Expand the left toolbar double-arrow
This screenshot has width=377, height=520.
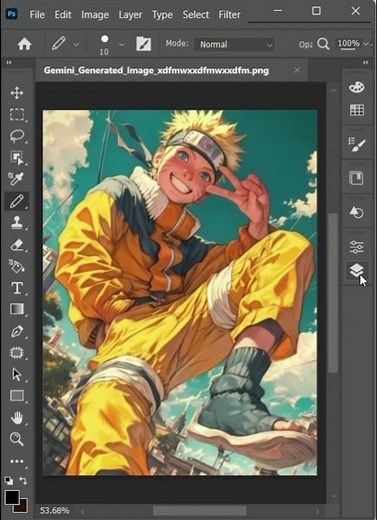click(x=9, y=62)
